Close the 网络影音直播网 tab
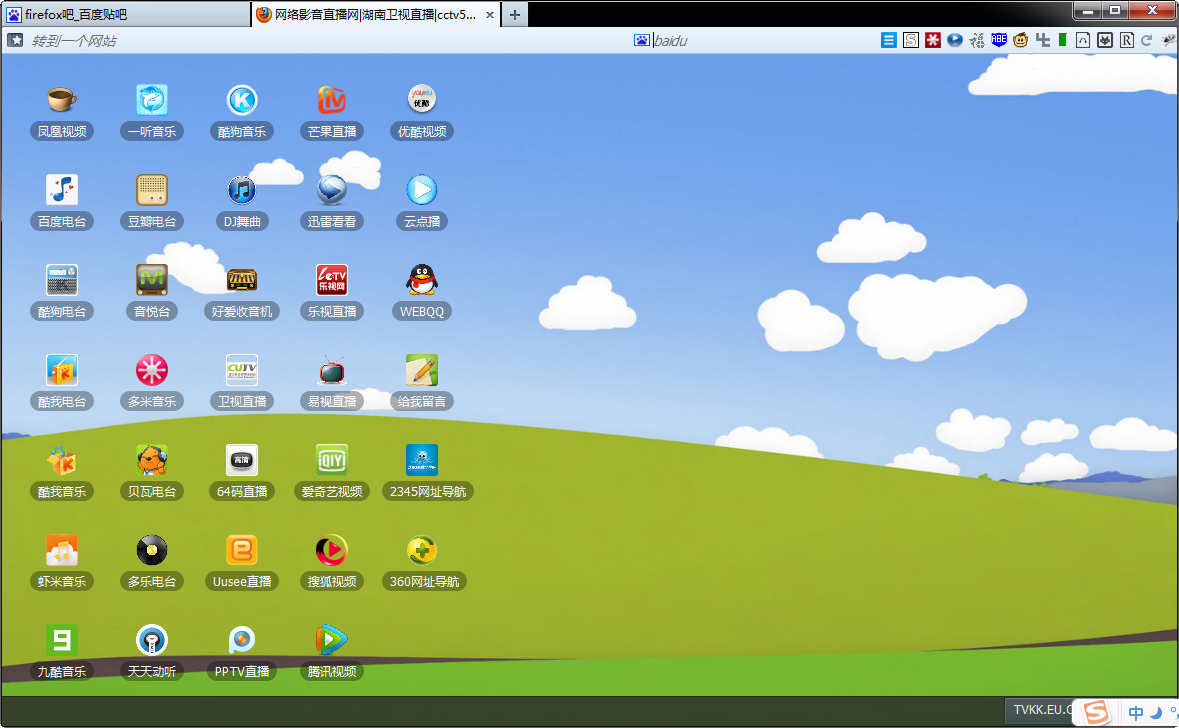The image size is (1179, 728). (x=489, y=14)
